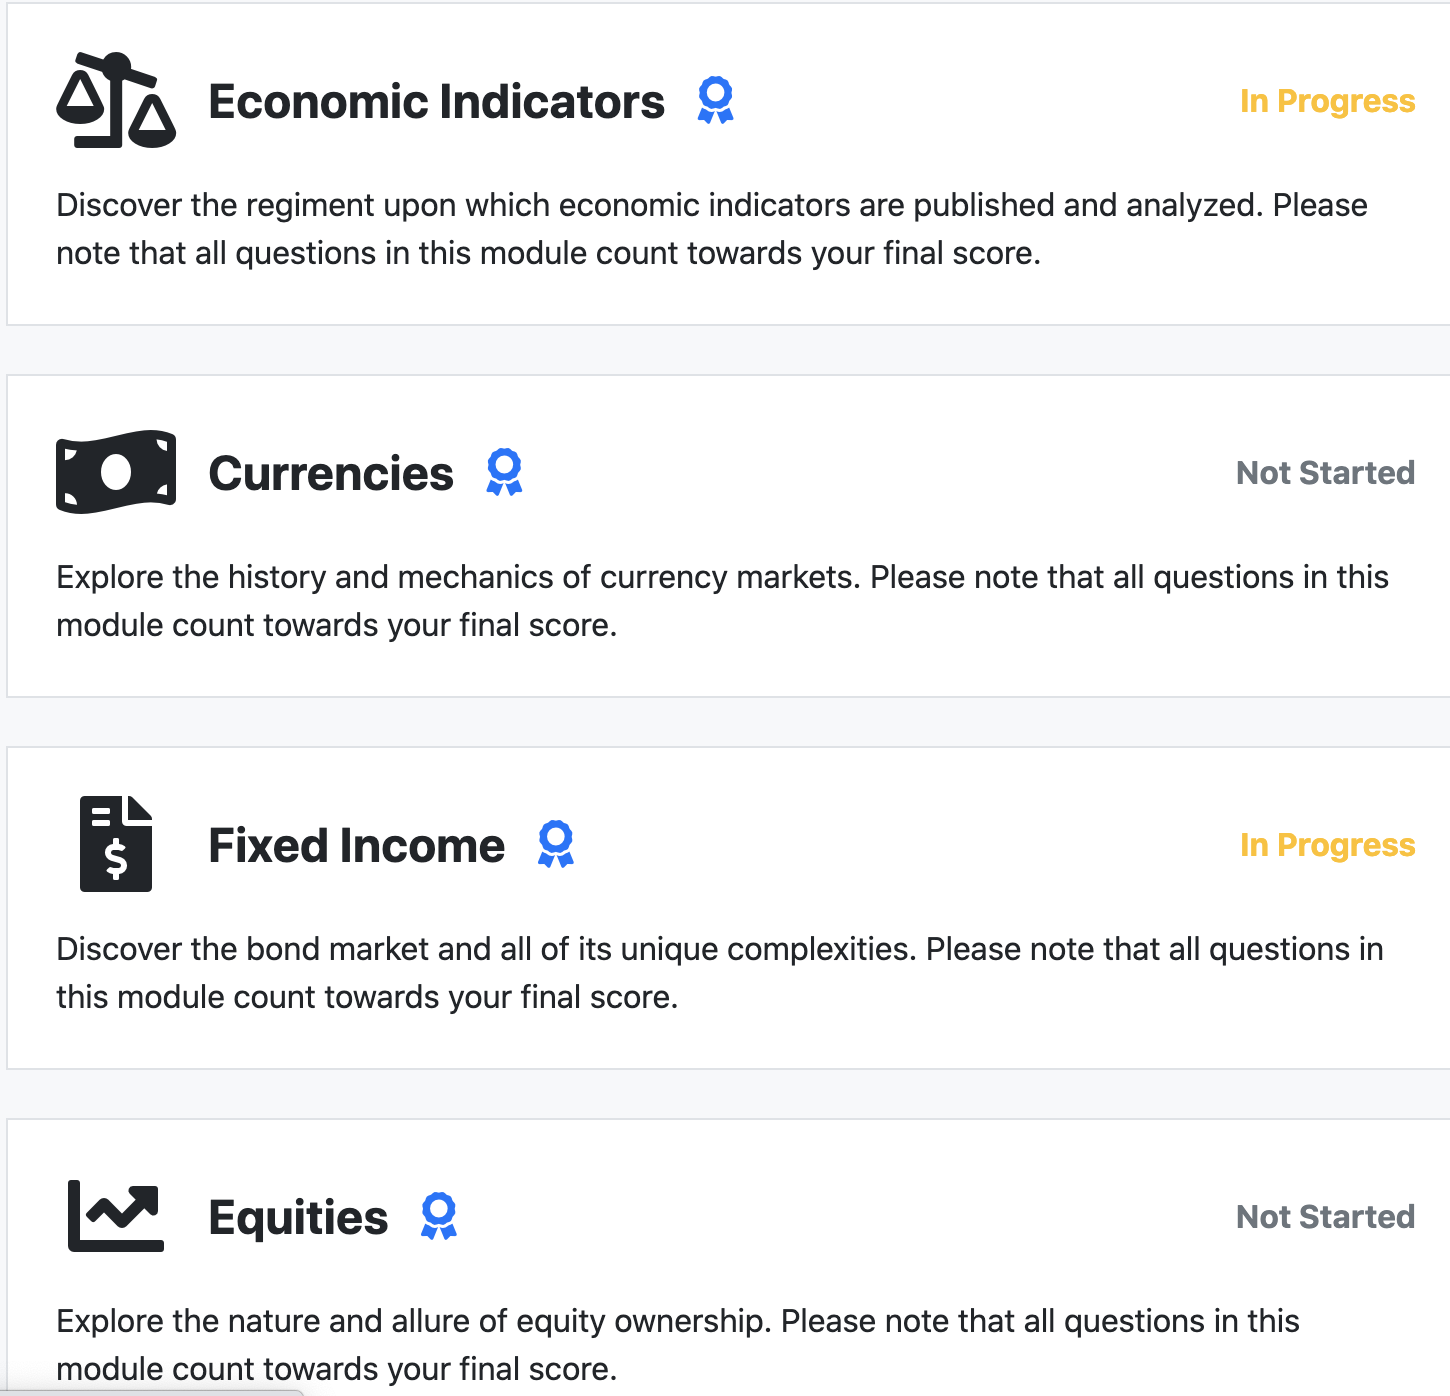Click the dollar invoice icon for Fixed Income

tap(116, 844)
